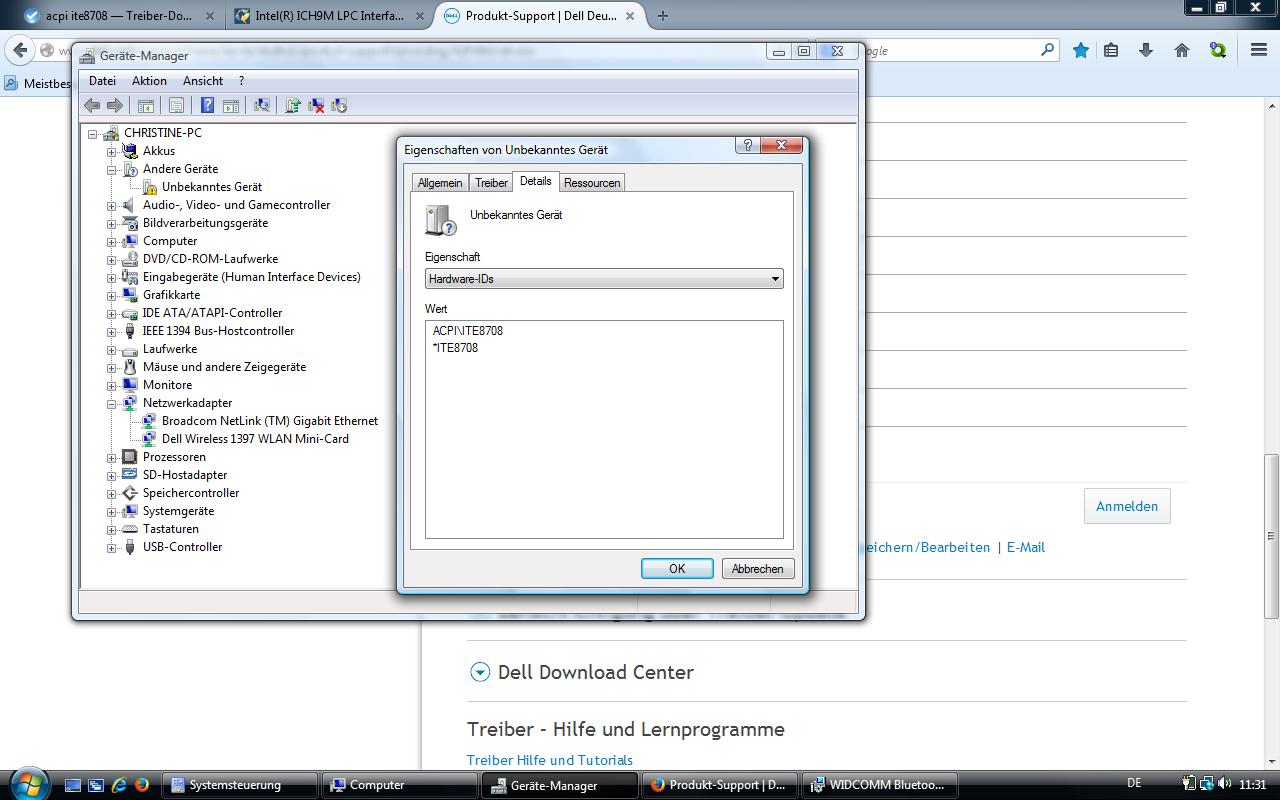This screenshot has width=1280, height=800.
Task: Click the Firefox bookmark star icon
Action: pos(1081,50)
